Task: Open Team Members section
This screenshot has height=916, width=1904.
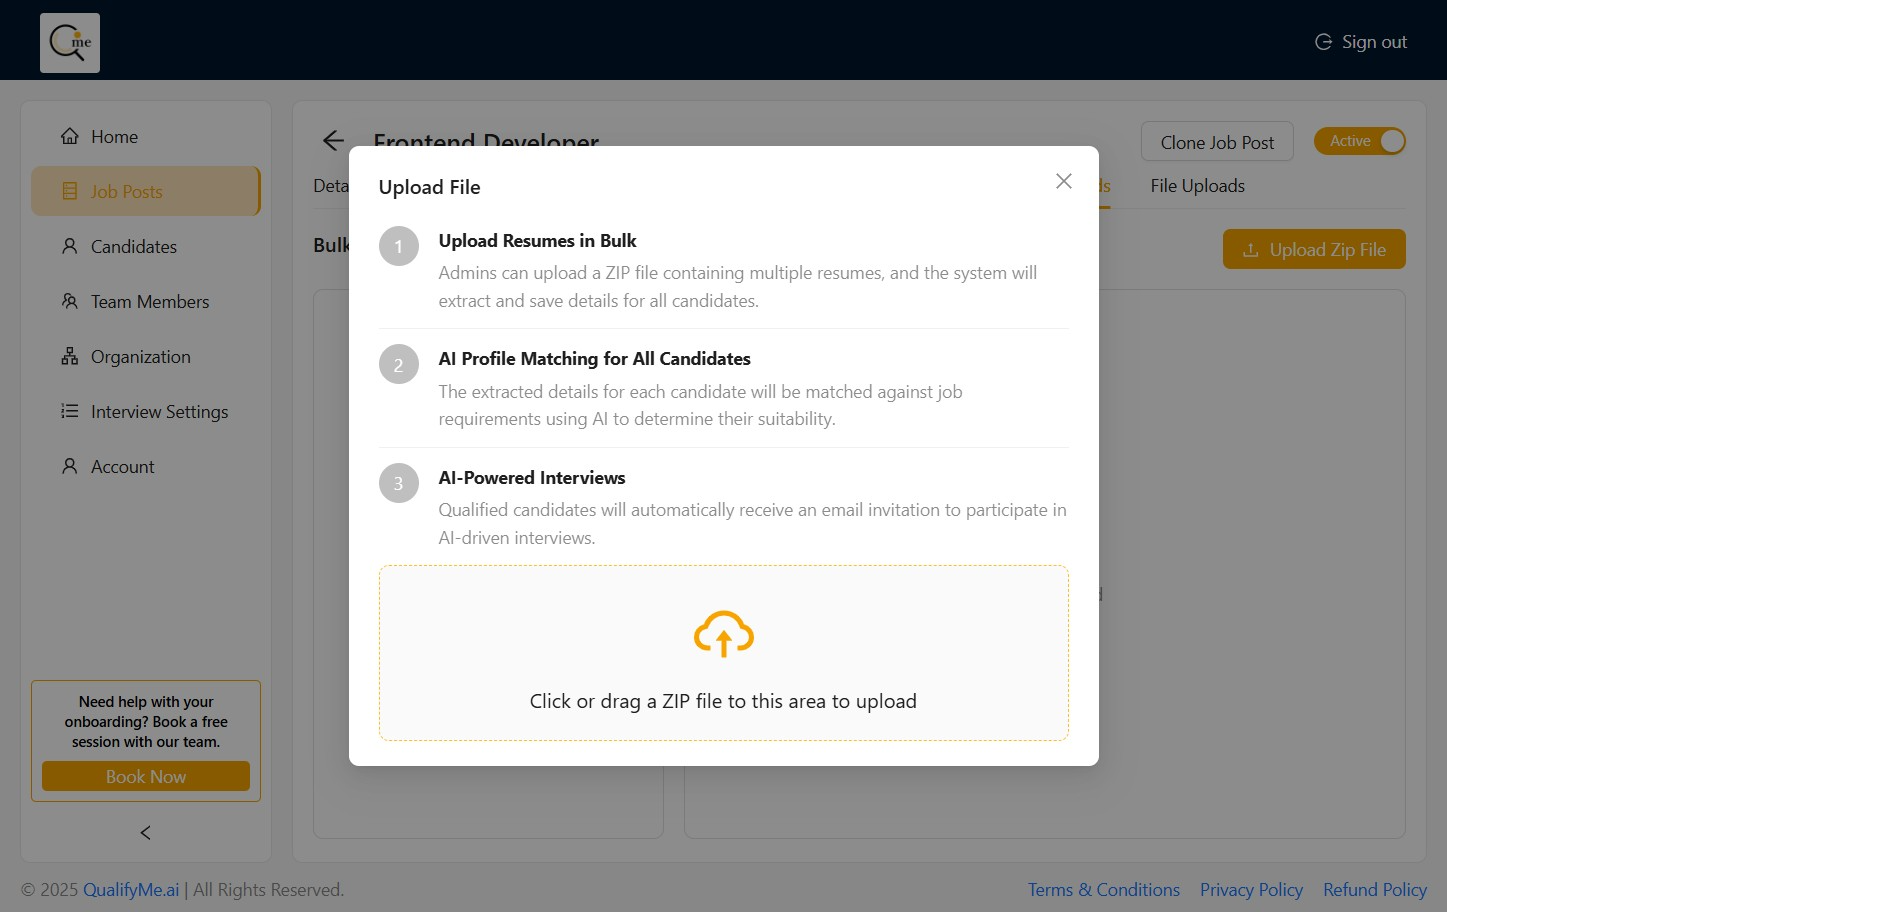Action: 149,302
